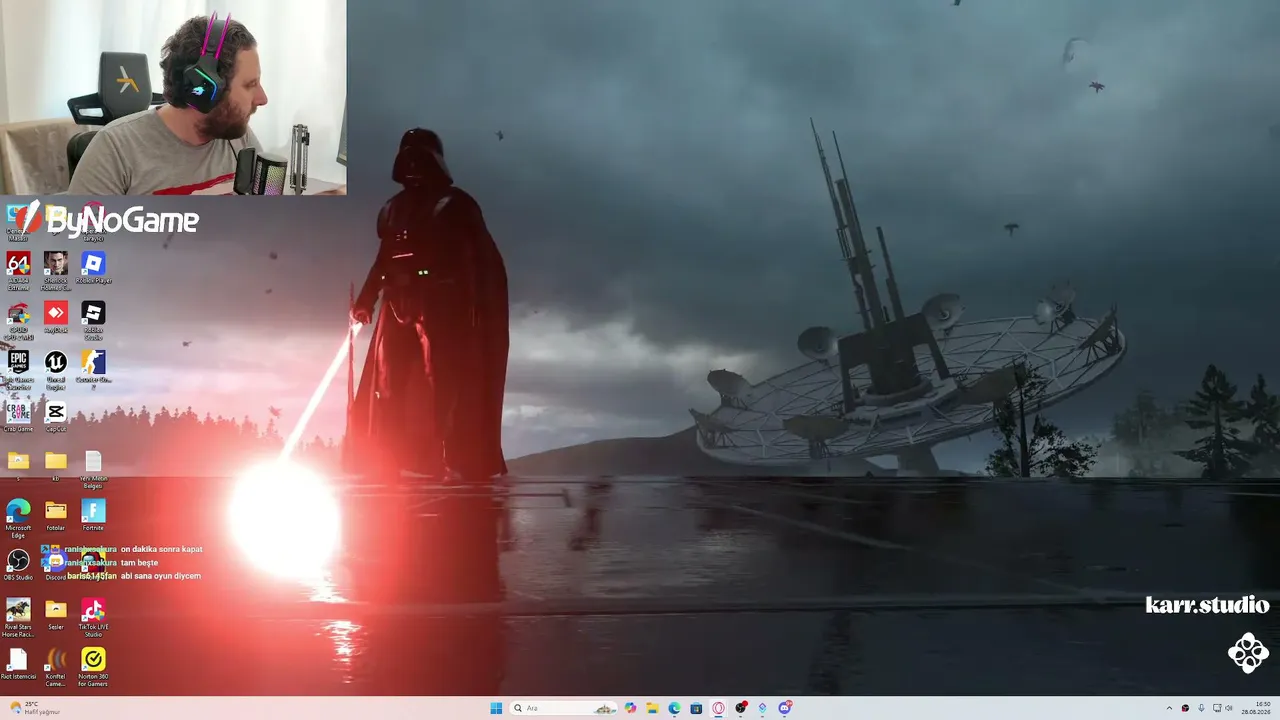Viewport: 1280px width, 720px height.
Task: Switch to Edge on the taskbar
Action: [674, 708]
